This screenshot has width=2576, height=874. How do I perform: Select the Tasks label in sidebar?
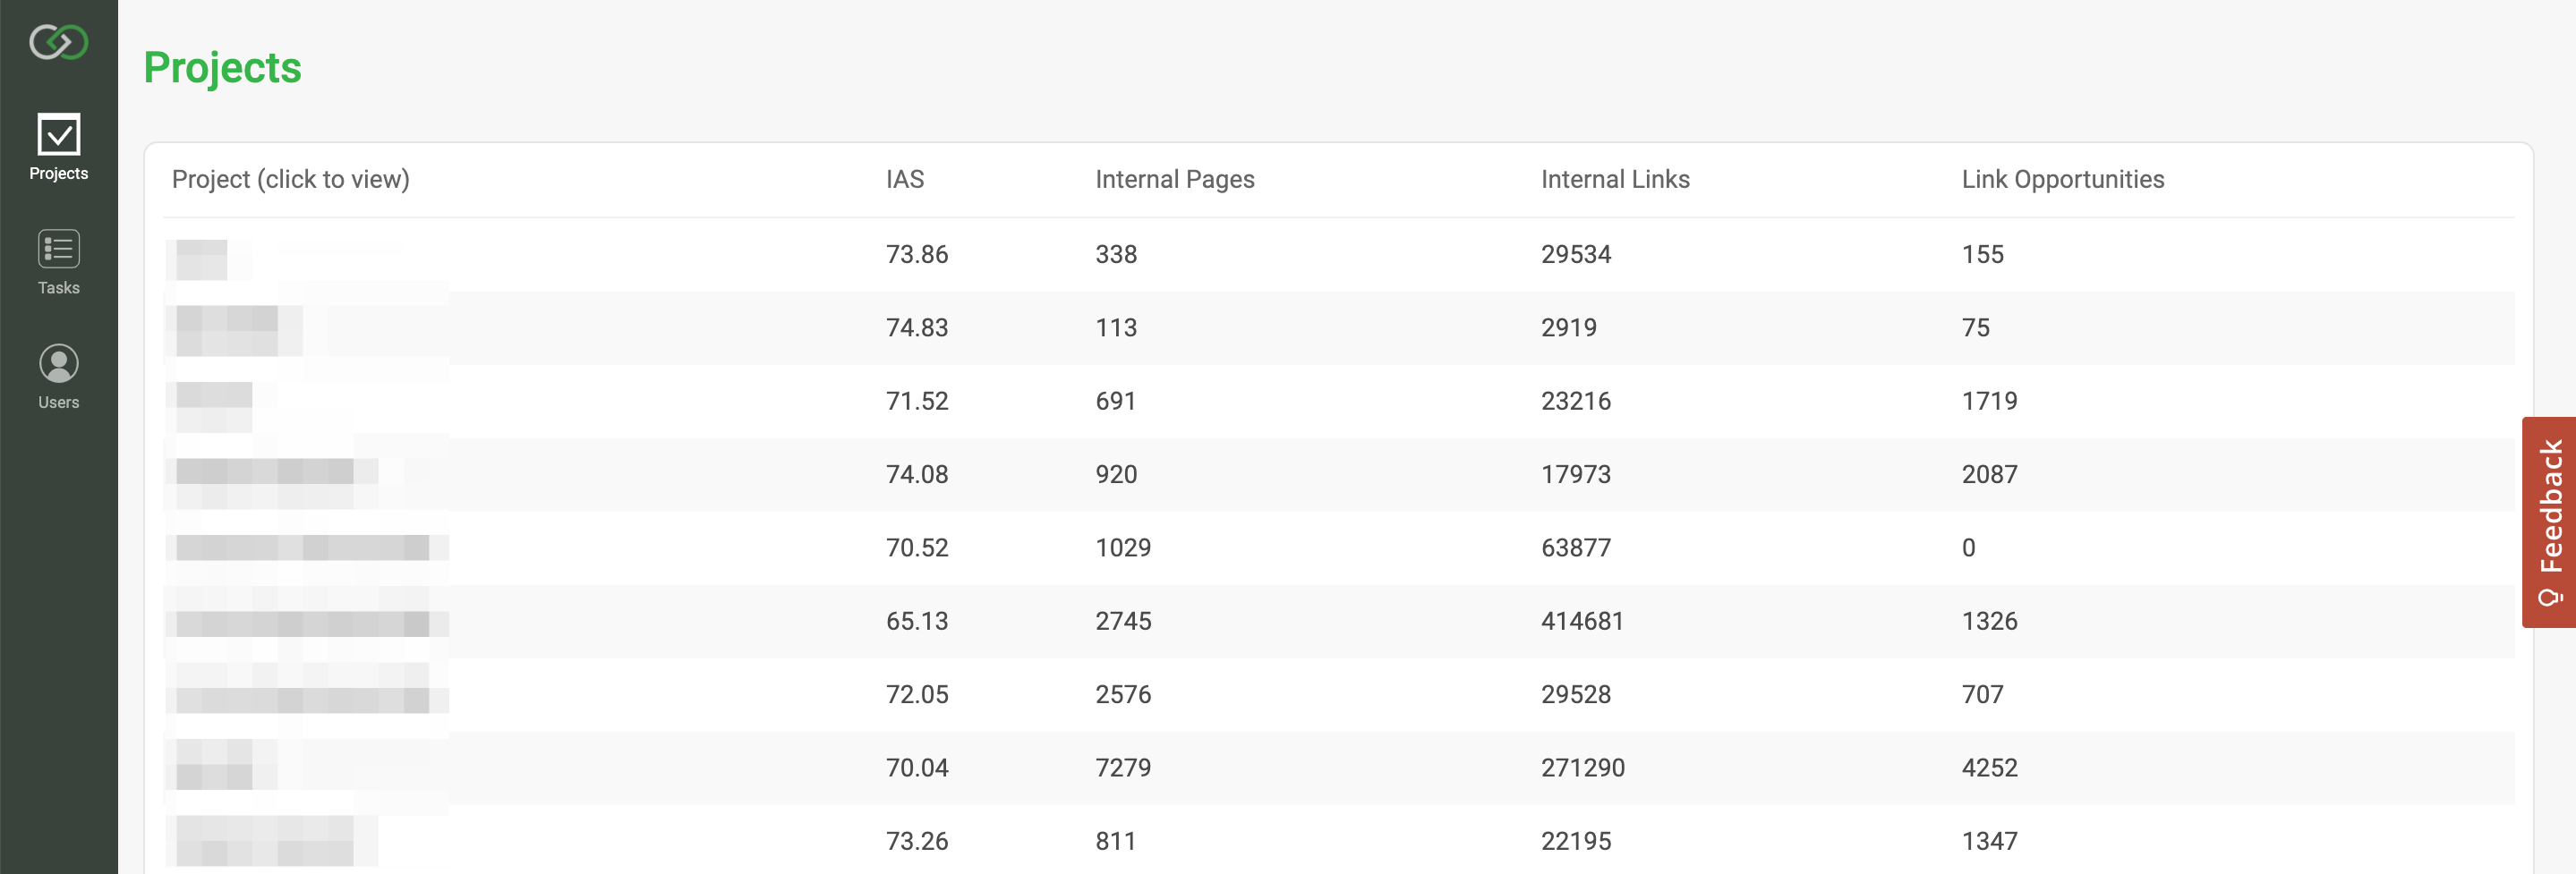point(58,288)
